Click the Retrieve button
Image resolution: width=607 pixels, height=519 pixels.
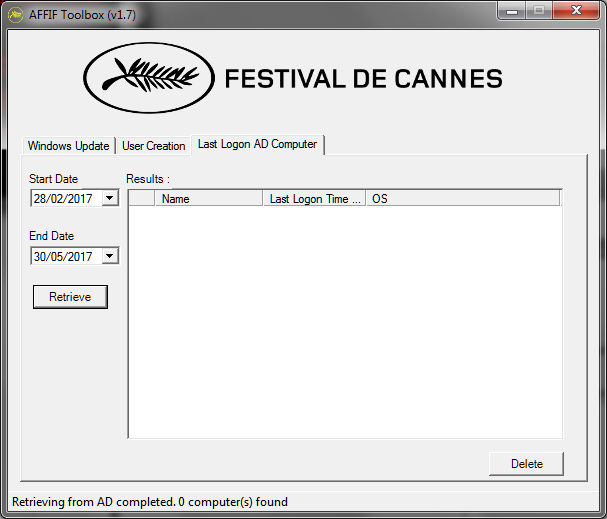tap(70, 297)
